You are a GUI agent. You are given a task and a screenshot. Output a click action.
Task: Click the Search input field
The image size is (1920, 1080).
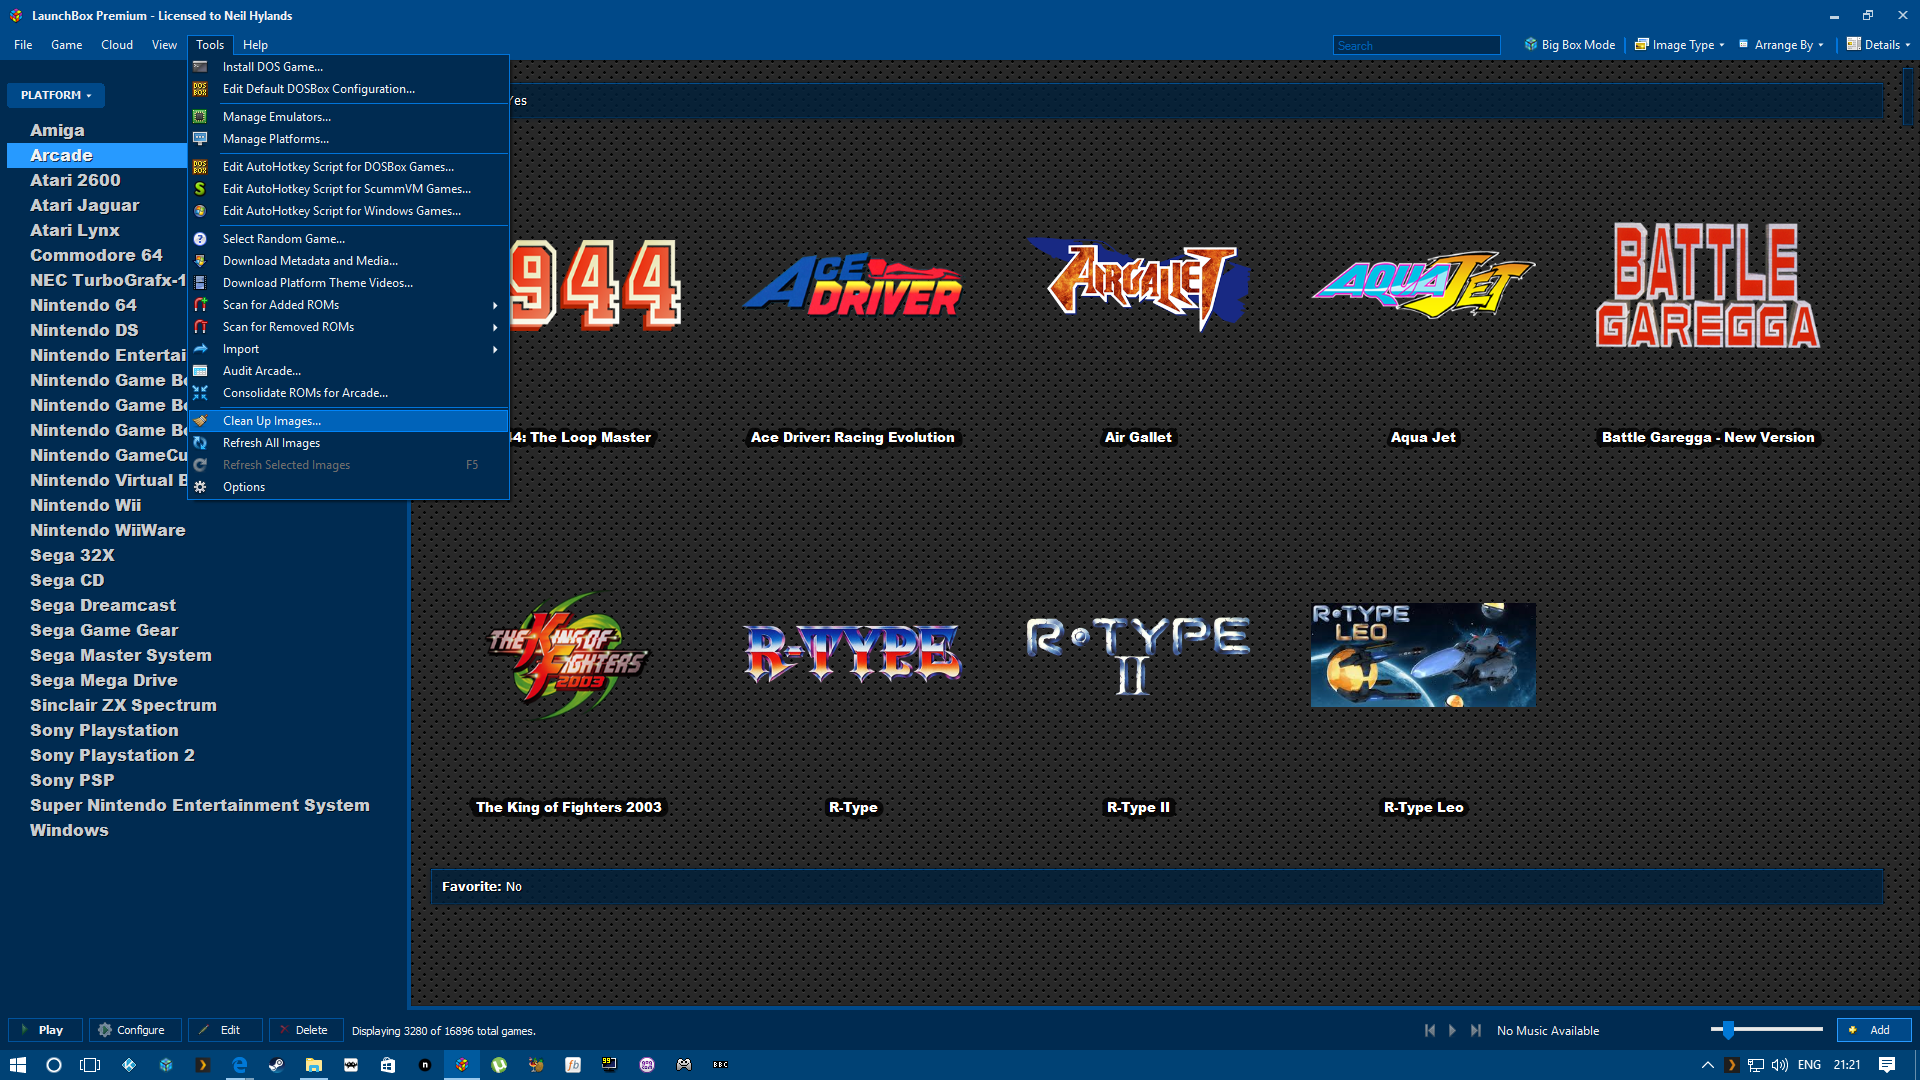point(1416,45)
